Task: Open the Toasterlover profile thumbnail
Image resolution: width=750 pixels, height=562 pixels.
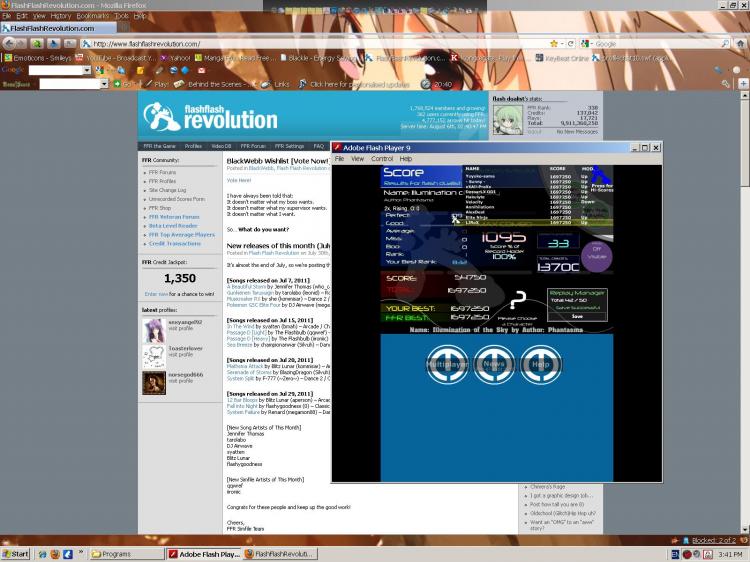Action: tap(154, 356)
